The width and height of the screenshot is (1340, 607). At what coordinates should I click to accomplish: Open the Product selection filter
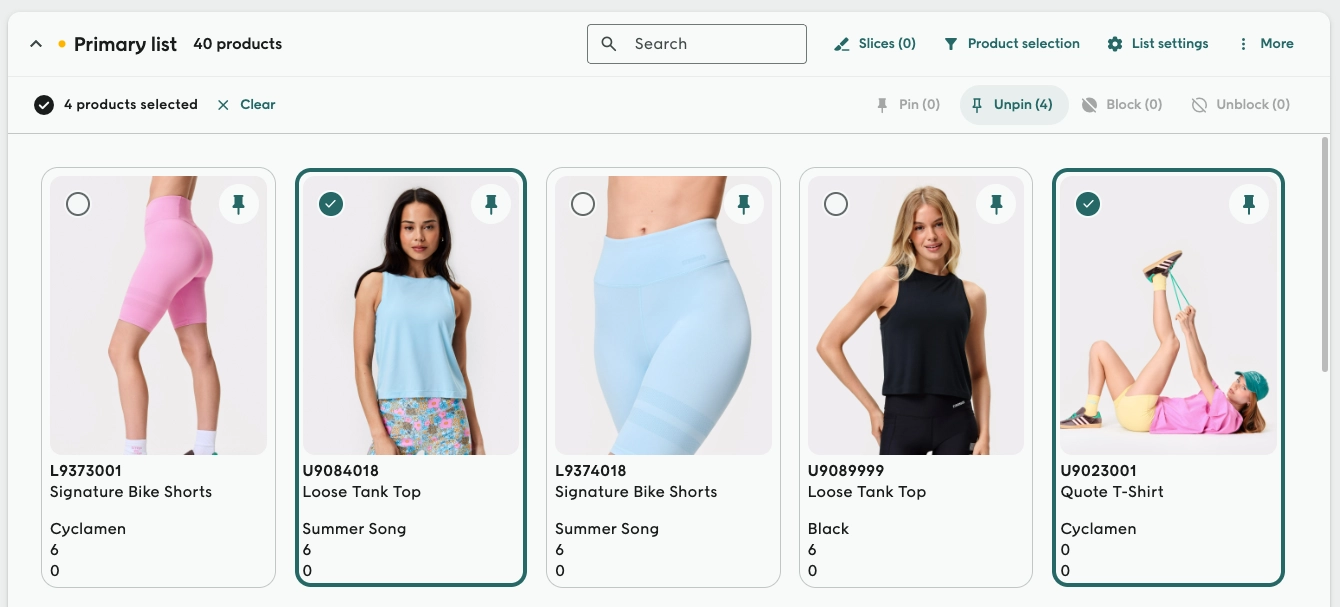pos(1012,44)
